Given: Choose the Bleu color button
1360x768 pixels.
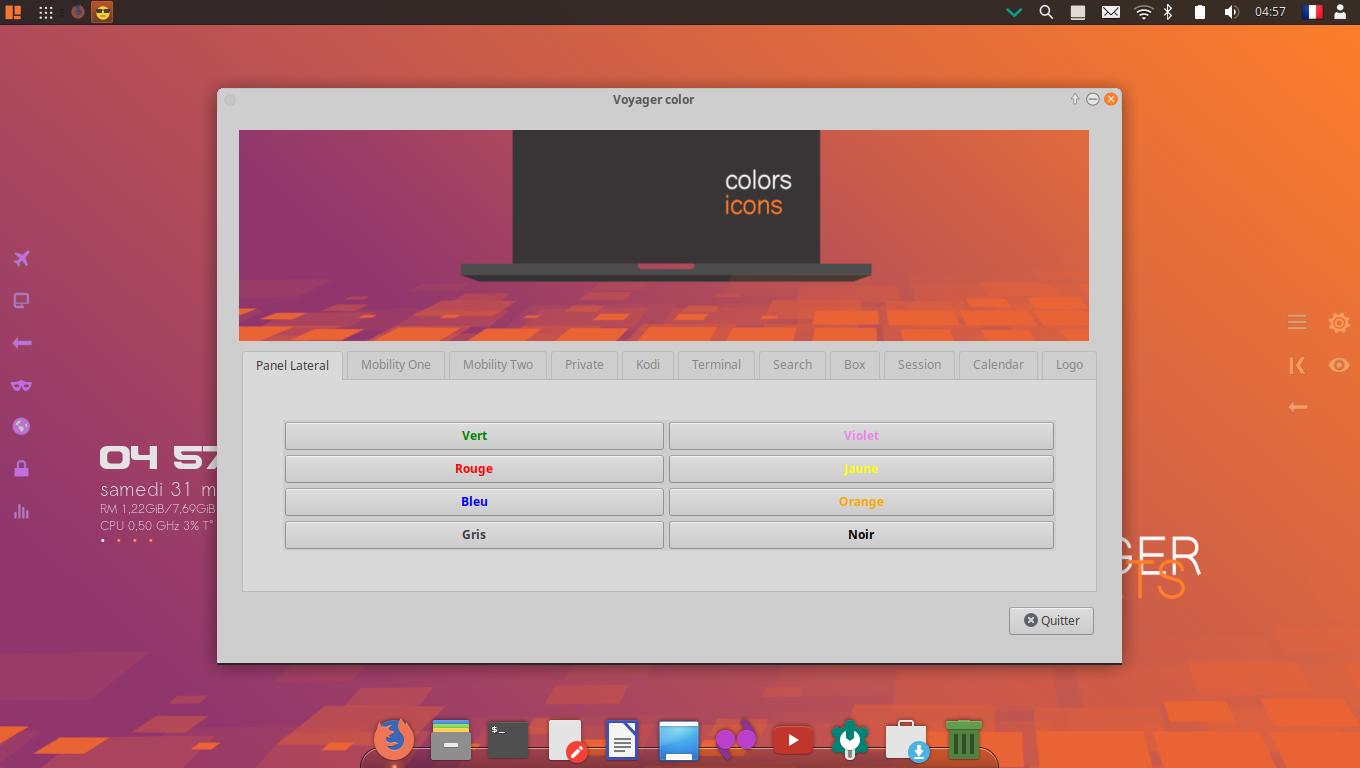Looking at the screenshot, I should (x=474, y=501).
